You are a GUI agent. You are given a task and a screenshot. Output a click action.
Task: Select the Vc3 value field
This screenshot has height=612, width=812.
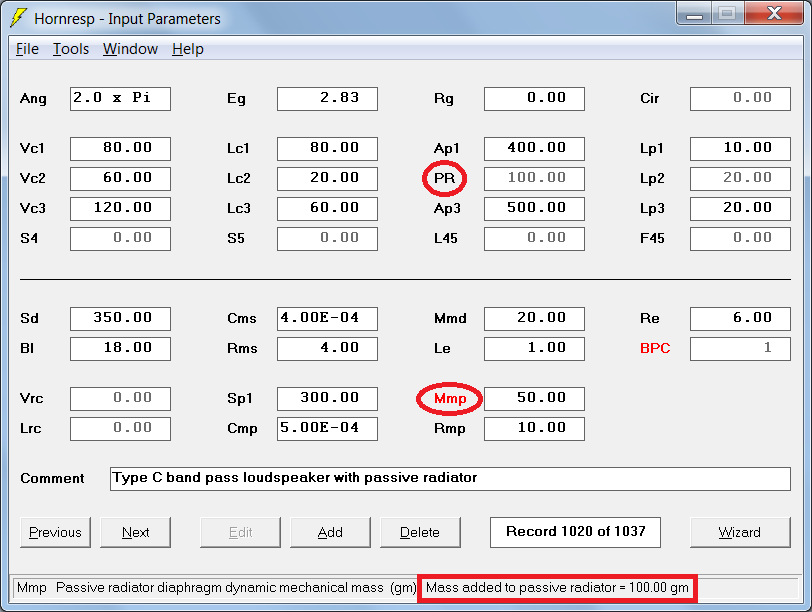tap(120, 209)
